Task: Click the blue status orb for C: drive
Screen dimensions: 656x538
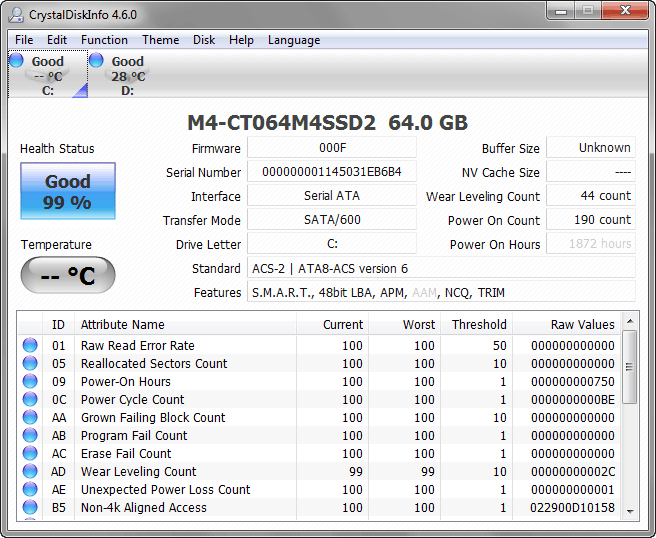Action: (16, 60)
